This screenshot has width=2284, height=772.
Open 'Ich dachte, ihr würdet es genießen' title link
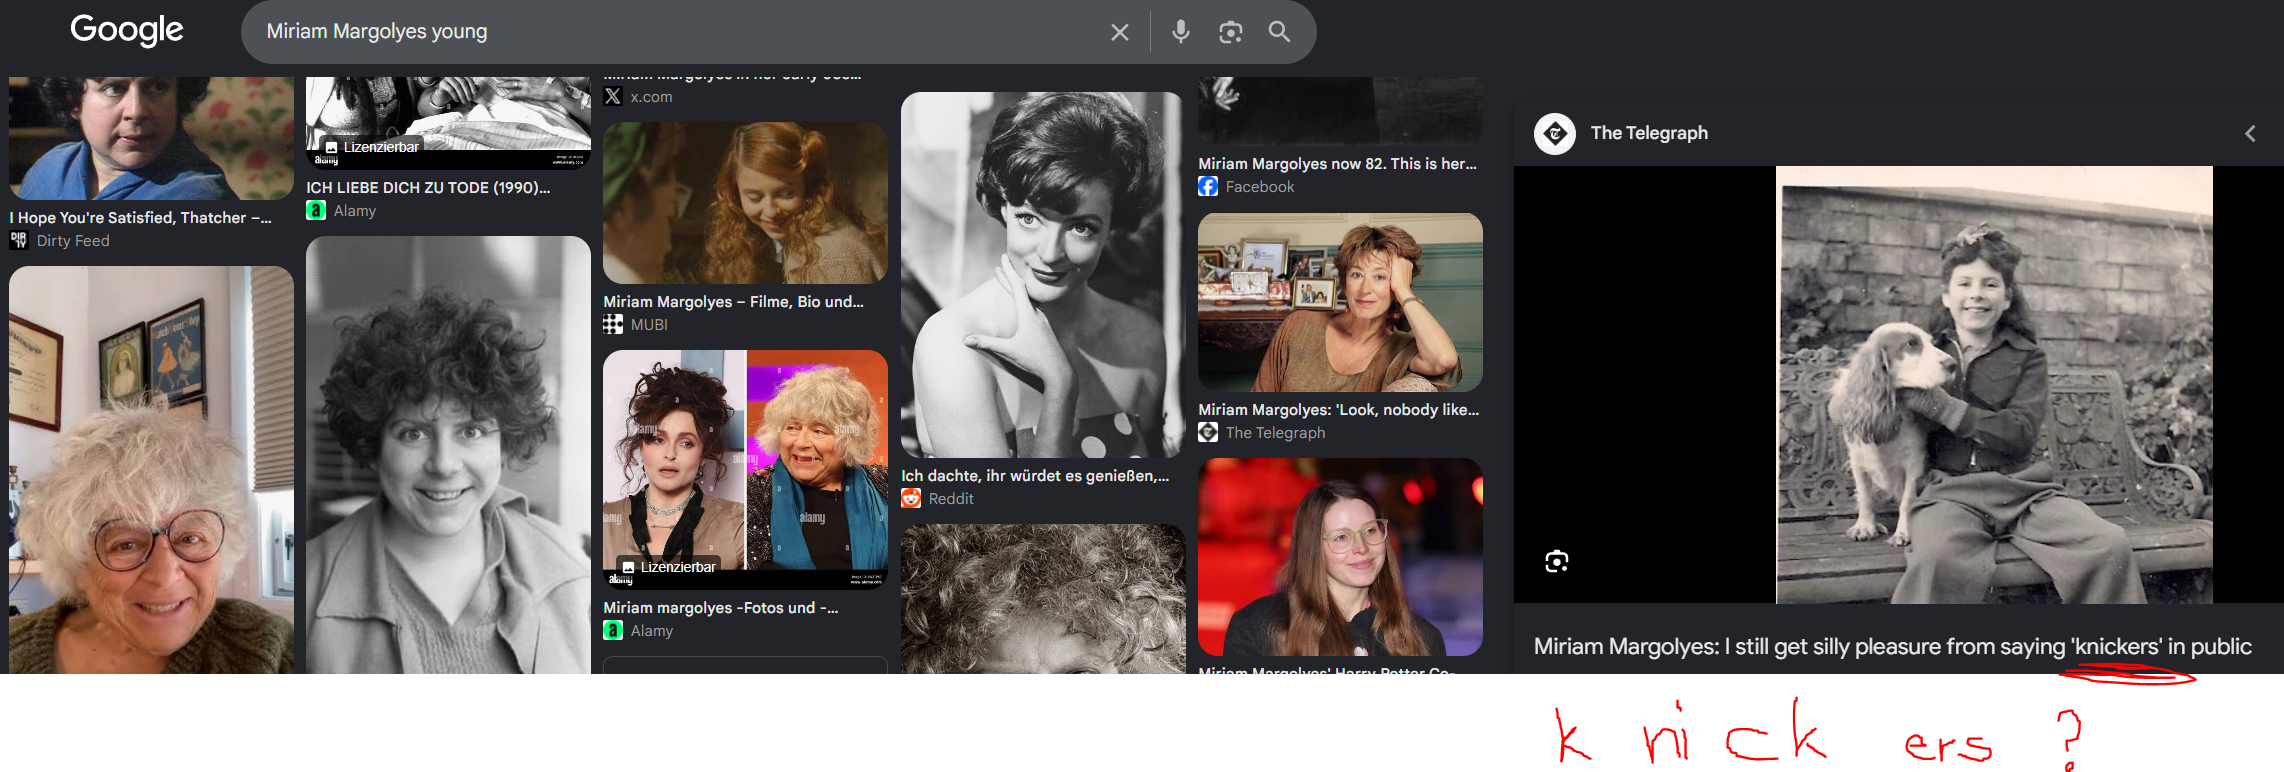click(x=1035, y=475)
